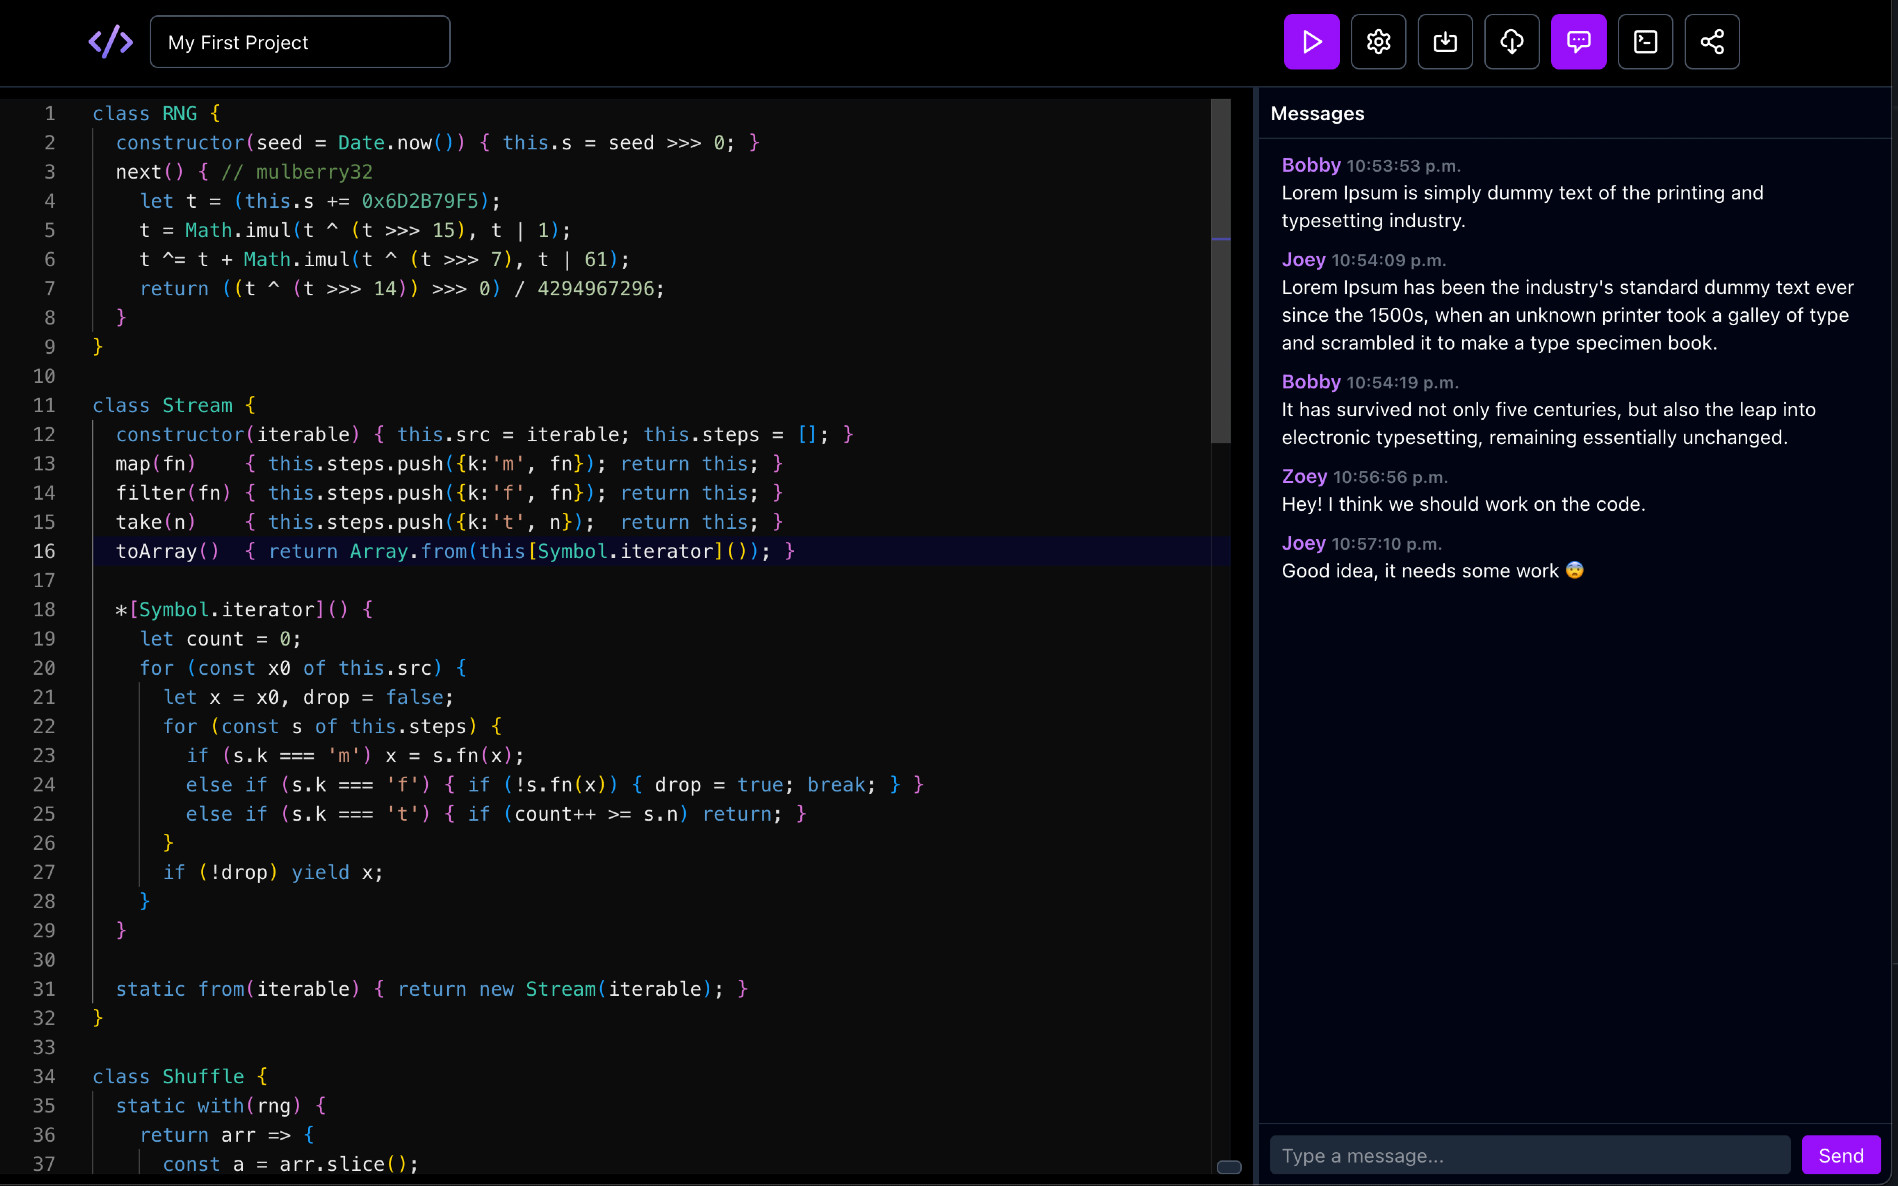Click Joey's name on the 10:54:09 message

1304,259
